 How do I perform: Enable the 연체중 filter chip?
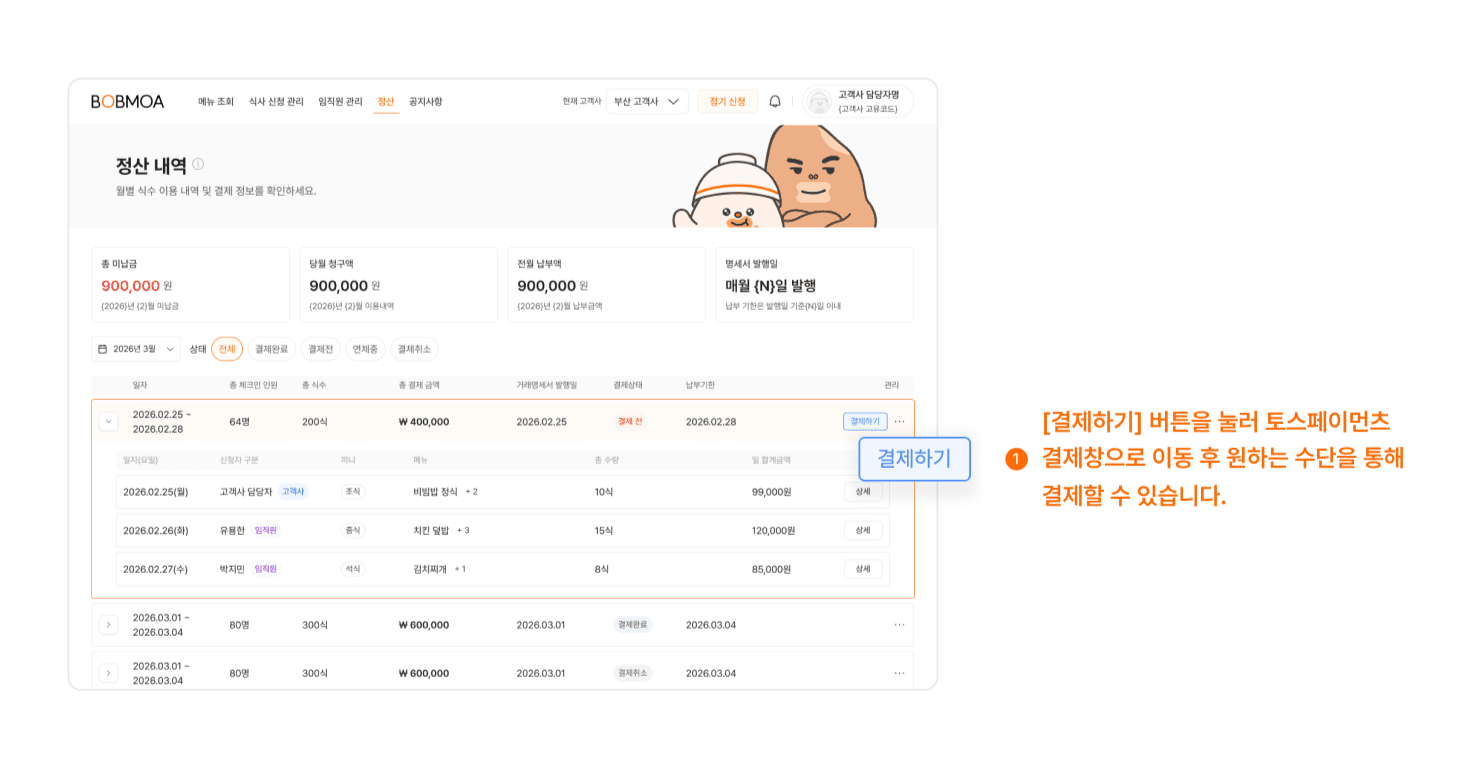coord(366,349)
